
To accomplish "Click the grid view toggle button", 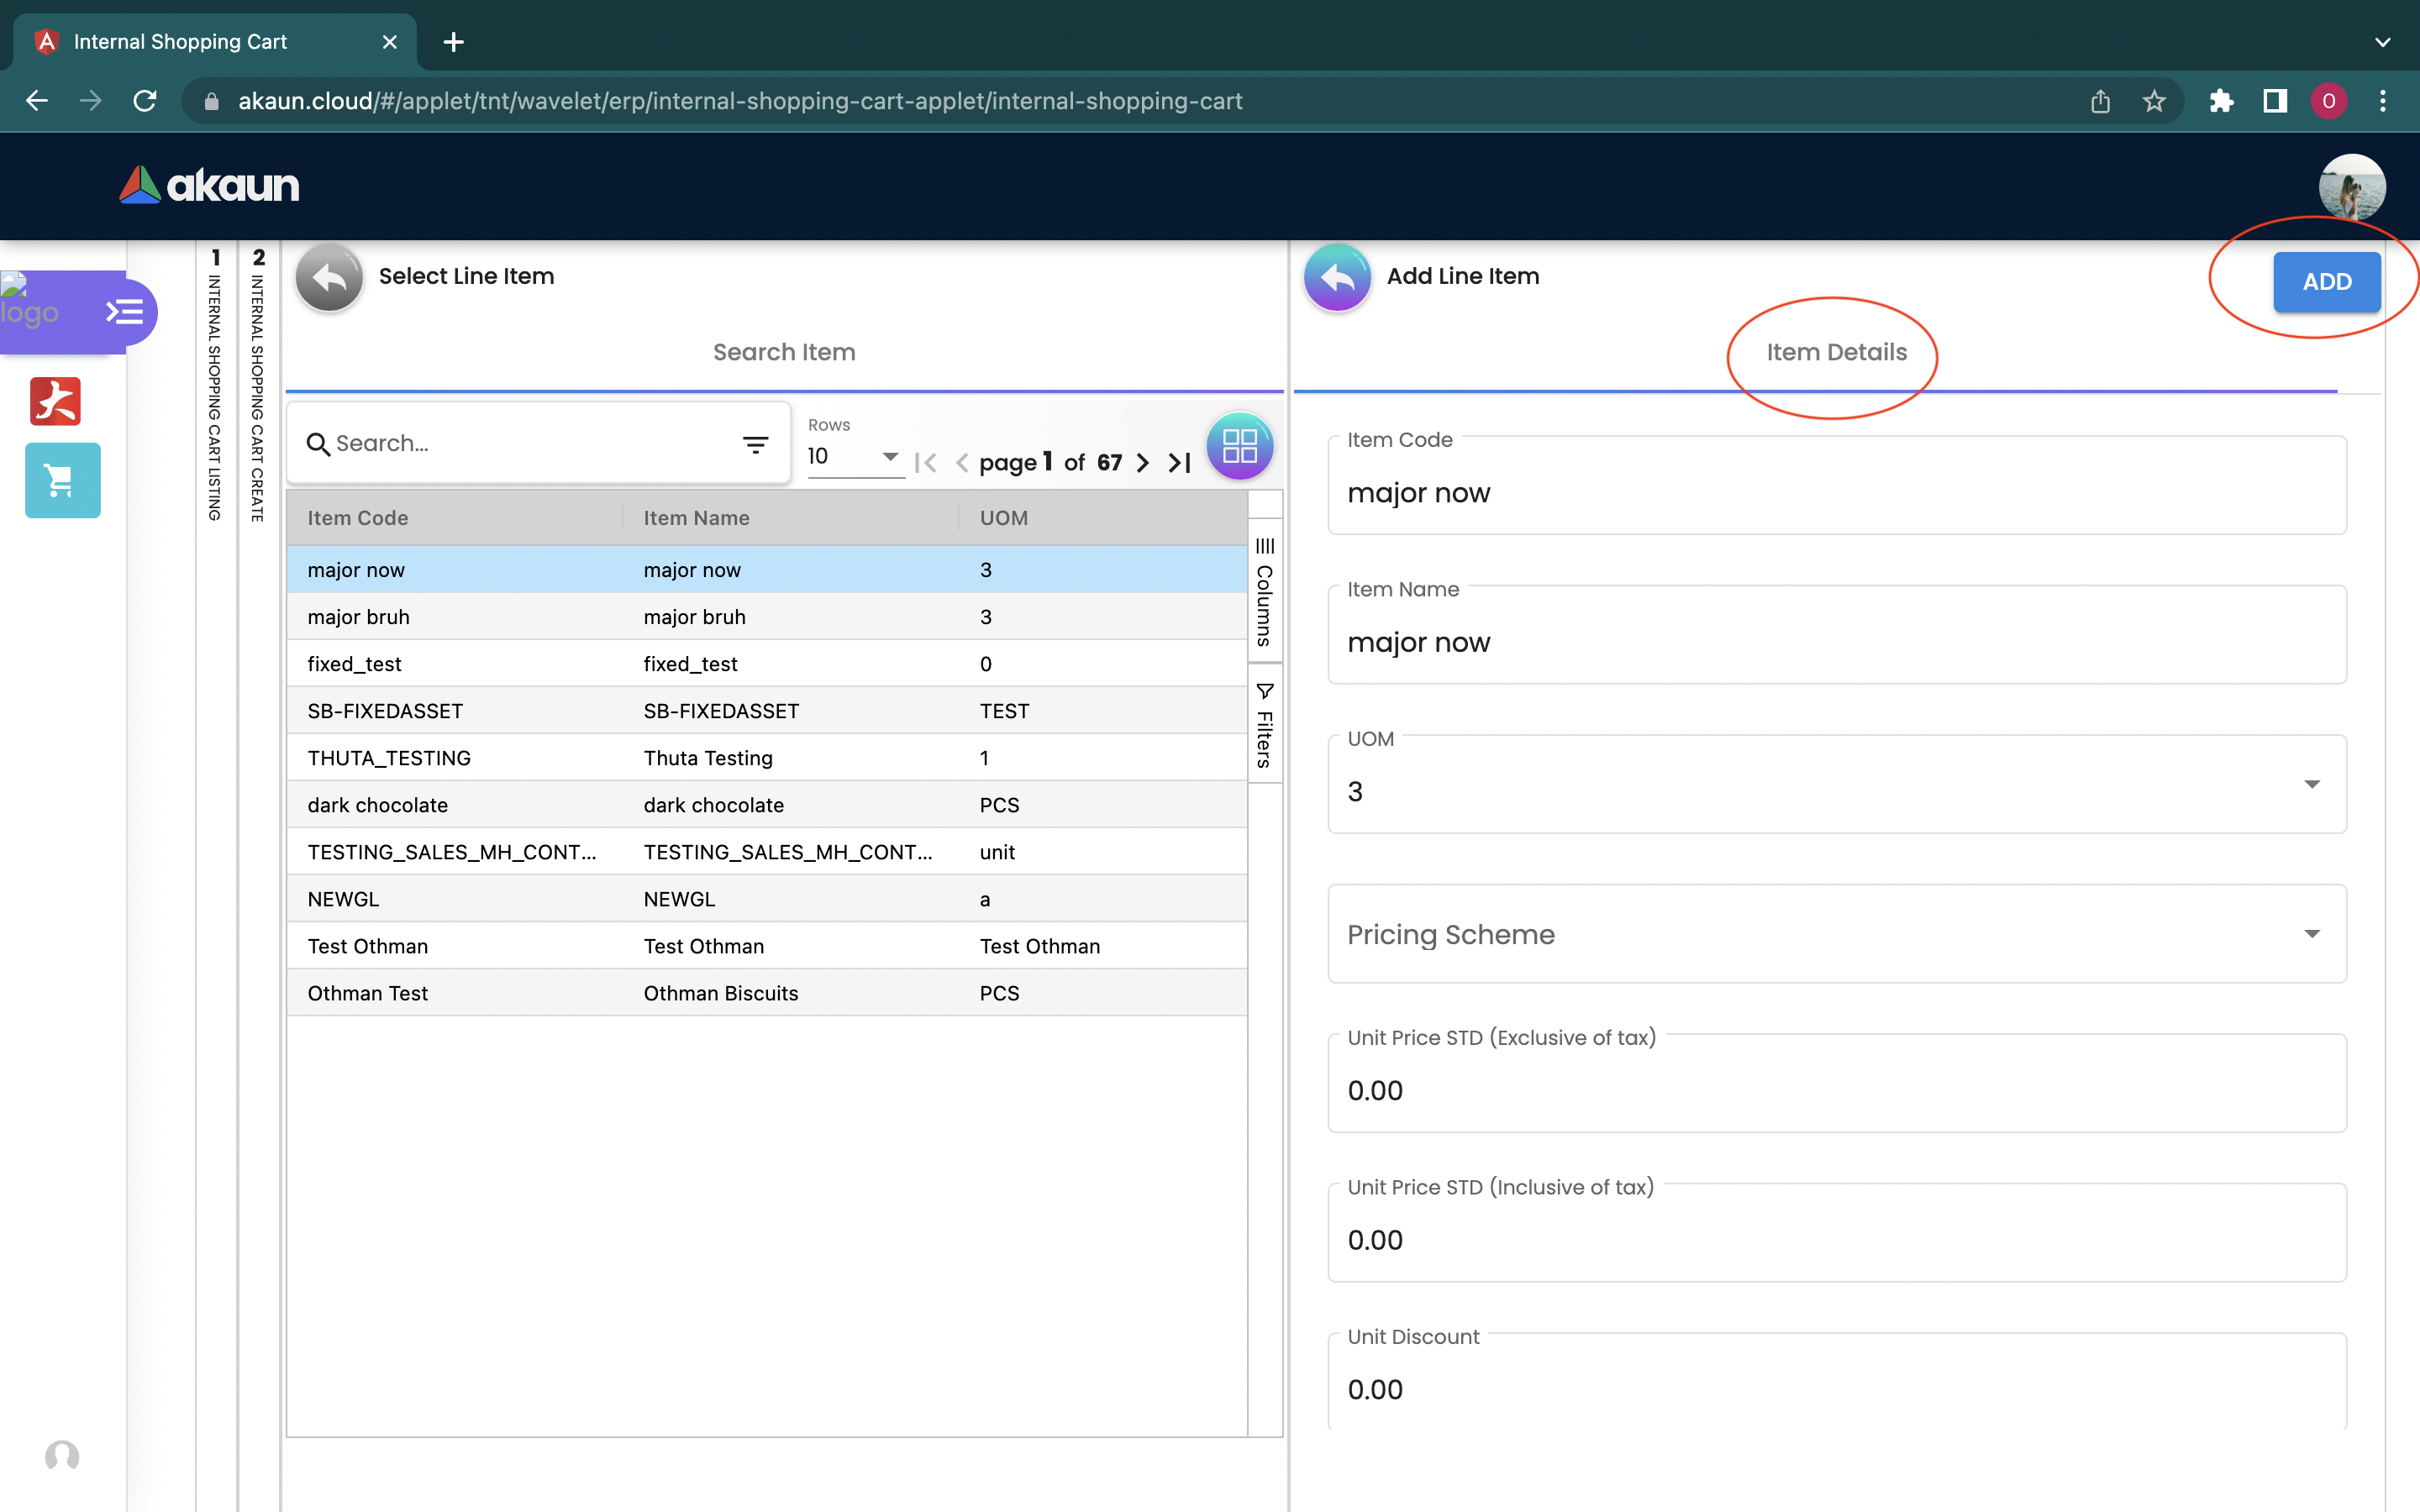I will tap(1239, 446).
